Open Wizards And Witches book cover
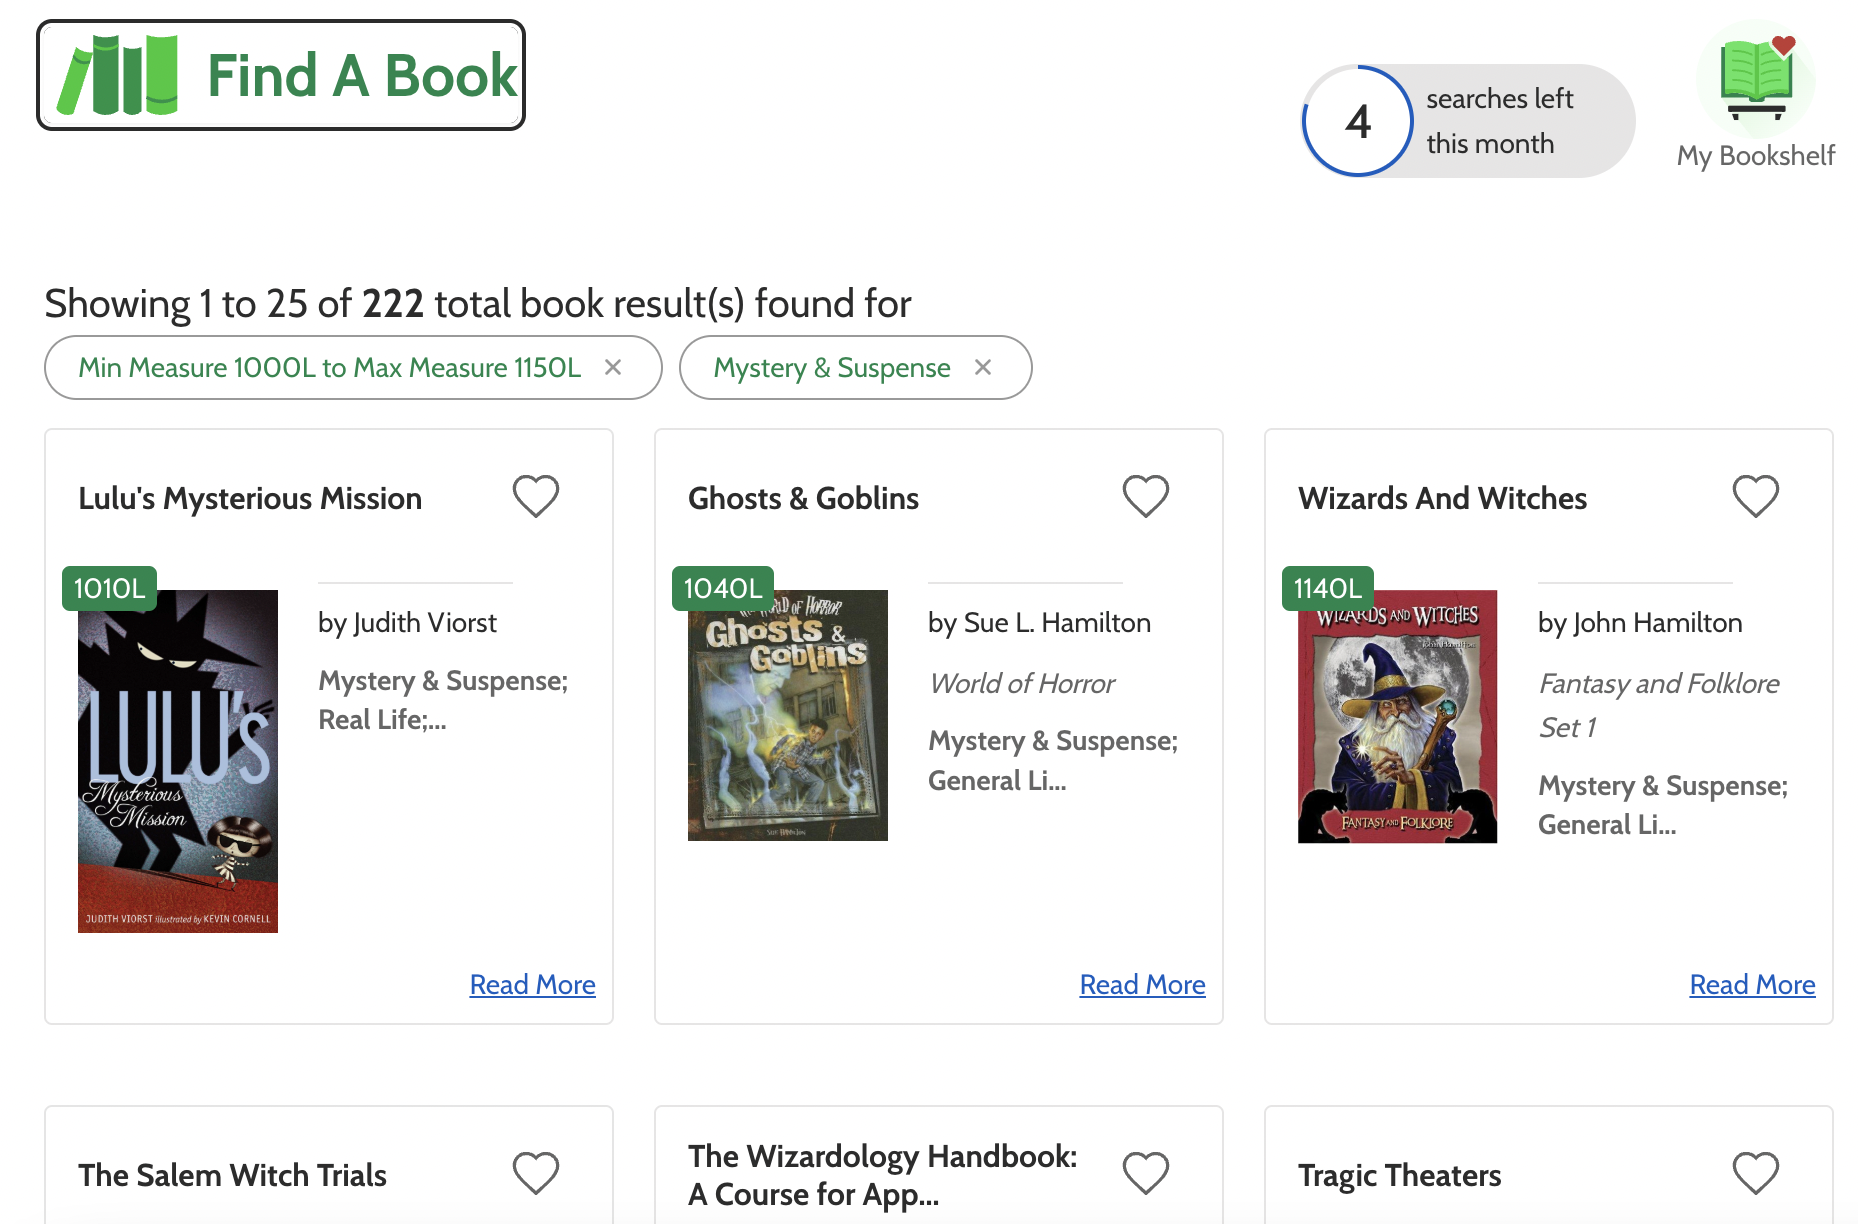The width and height of the screenshot is (1858, 1224). click(1398, 717)
